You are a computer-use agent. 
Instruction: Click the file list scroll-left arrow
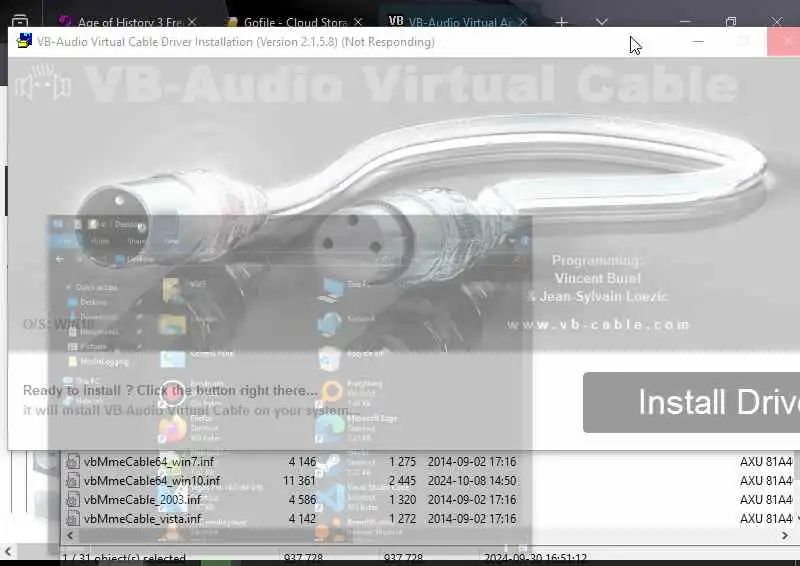[x=70, y=535]
